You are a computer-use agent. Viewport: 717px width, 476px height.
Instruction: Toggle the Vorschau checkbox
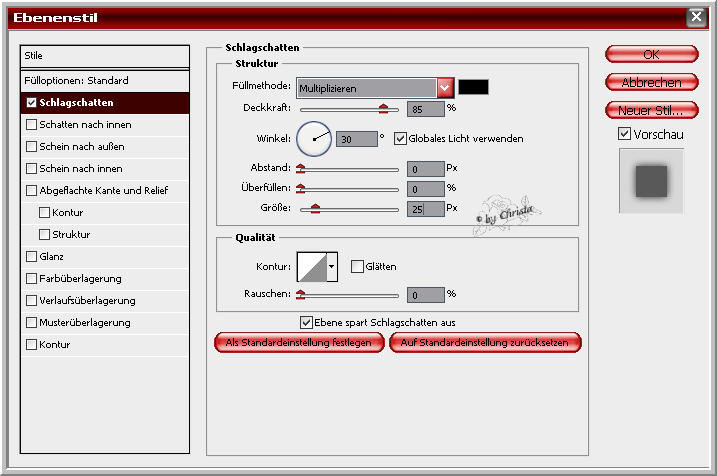(624, 134)
